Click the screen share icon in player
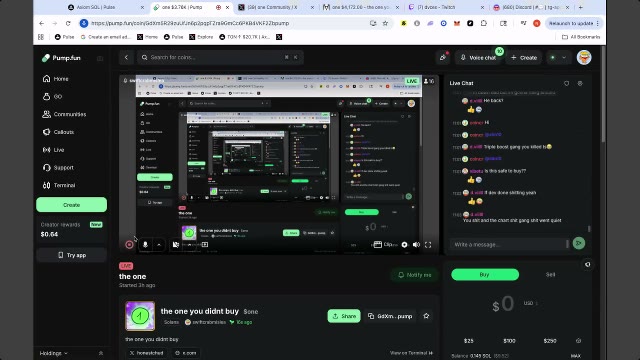This screenshot has height=360, width=640. point(204,244)
